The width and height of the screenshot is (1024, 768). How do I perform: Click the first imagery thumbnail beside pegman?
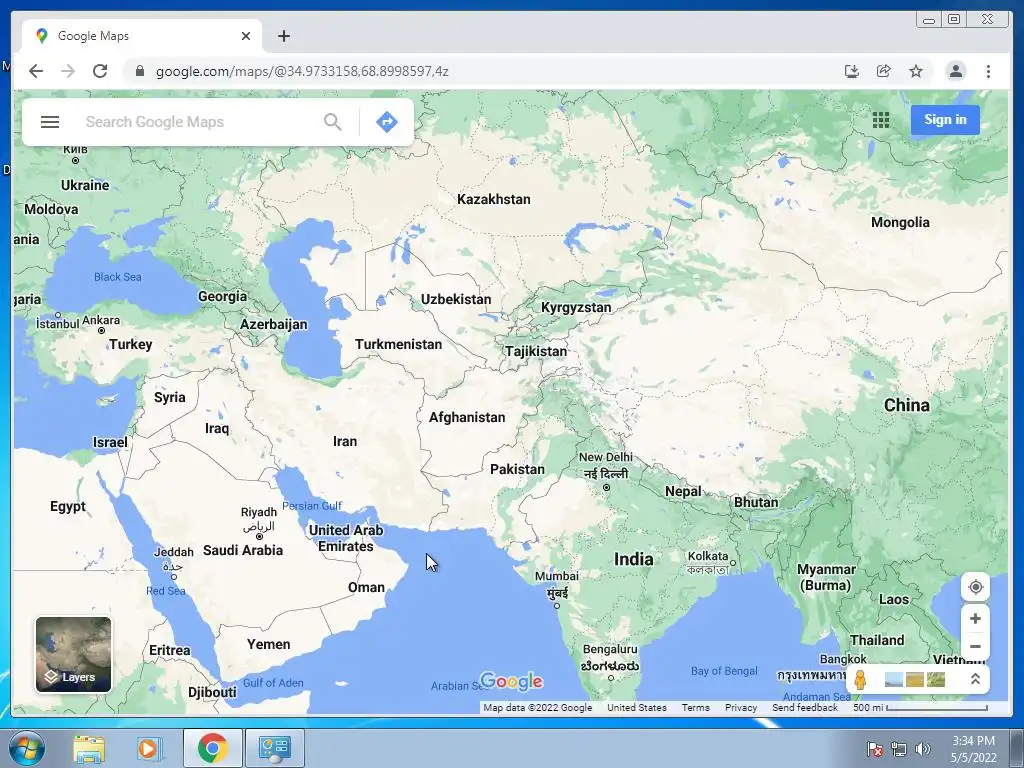pos(893,680)
